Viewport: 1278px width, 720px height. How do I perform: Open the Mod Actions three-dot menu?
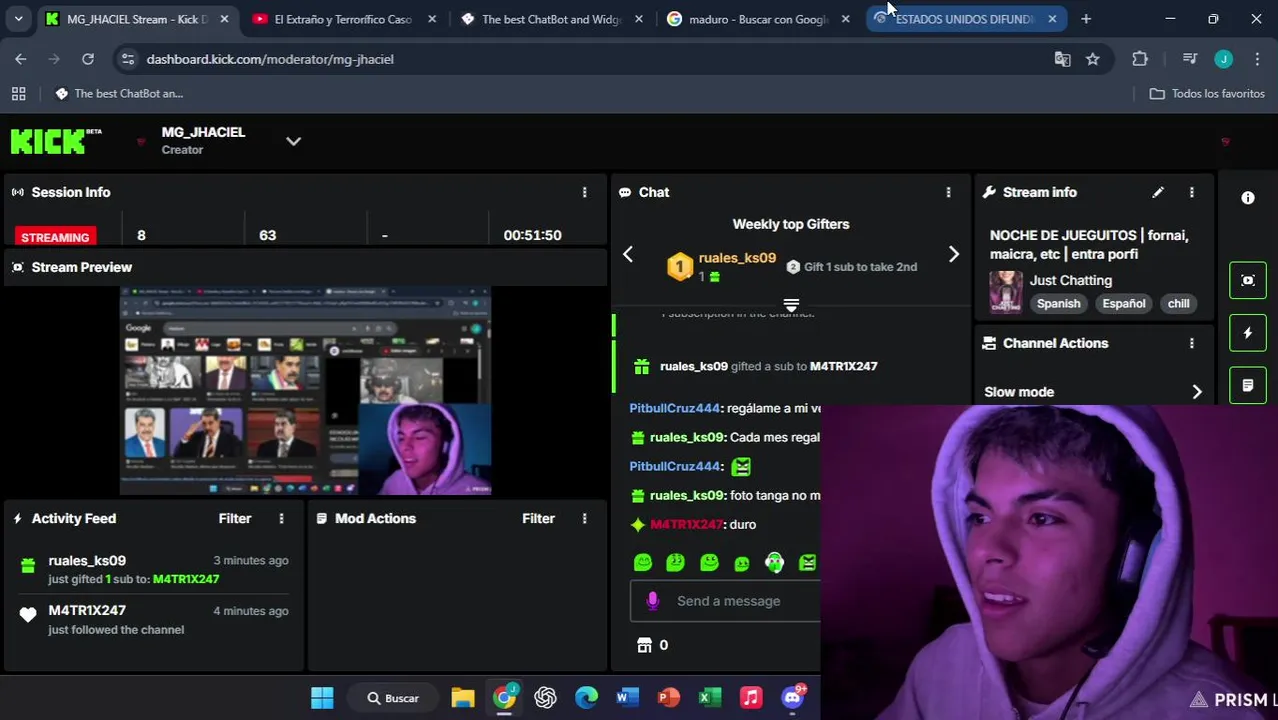point(585,518)
